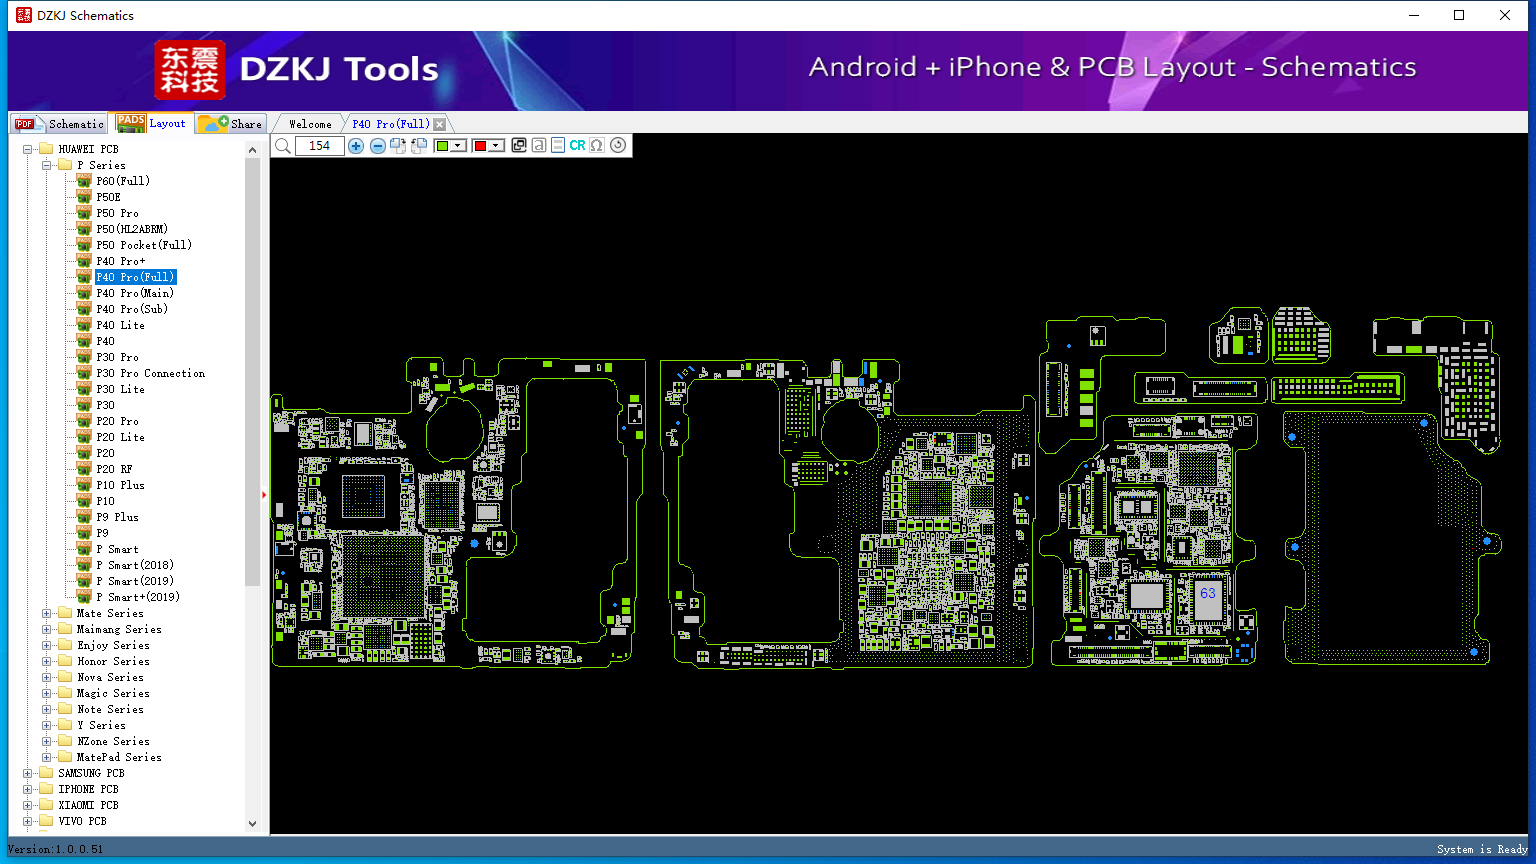The height and width of the screenshot is (864, 1536).
Task: Click the PADS icon beside P Smart
Action: pos(84,549)
